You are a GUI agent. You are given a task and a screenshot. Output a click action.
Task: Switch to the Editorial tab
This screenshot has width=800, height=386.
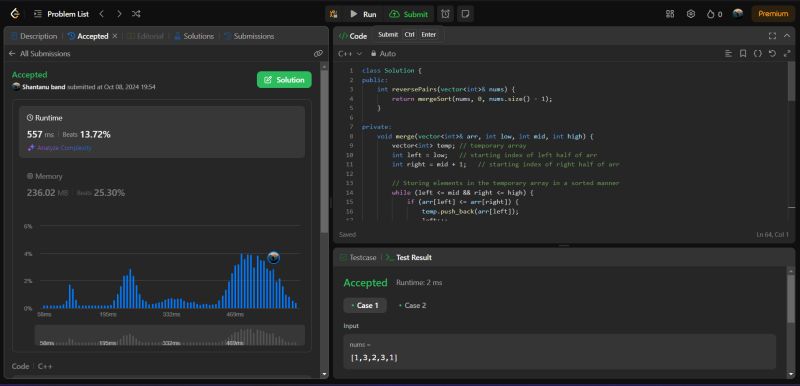(x=145, y=36)
